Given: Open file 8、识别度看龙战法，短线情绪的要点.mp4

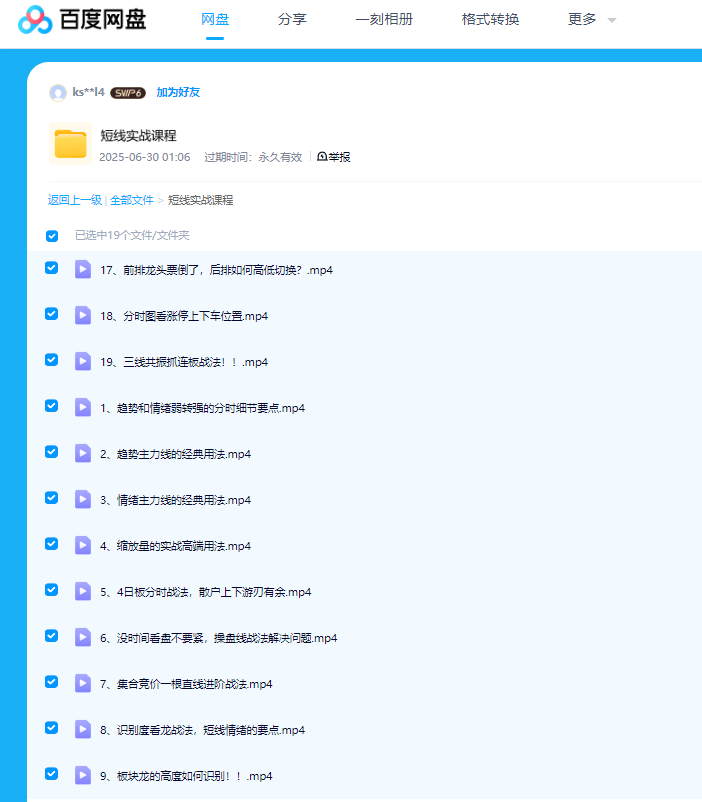Looking at the screenshot, I should click(x=202, y=730).
